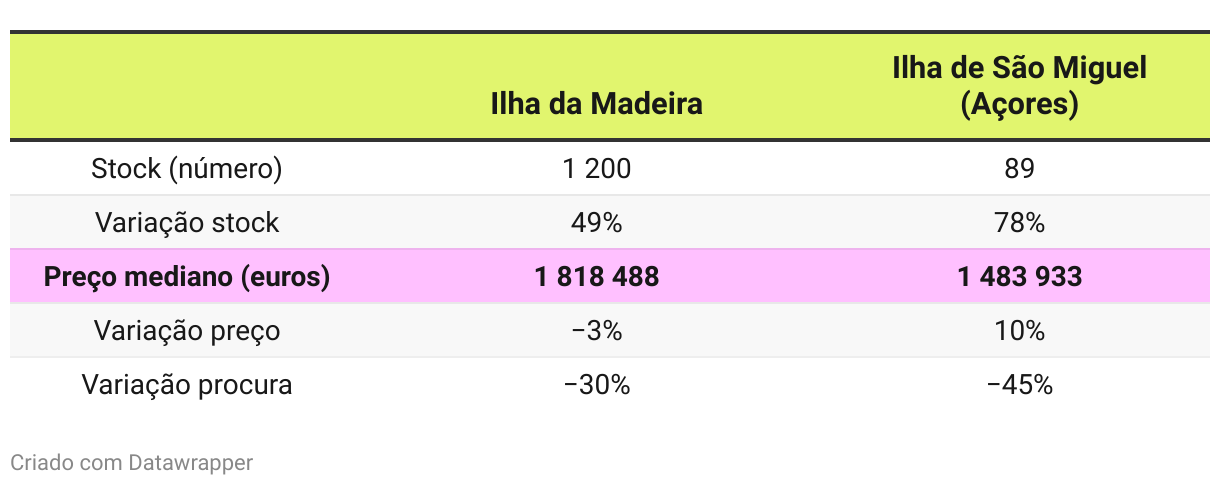Select the Variação stock row label
Image resolution: width=1220 pixels, height=486 pixels.
tap(187, 223)
